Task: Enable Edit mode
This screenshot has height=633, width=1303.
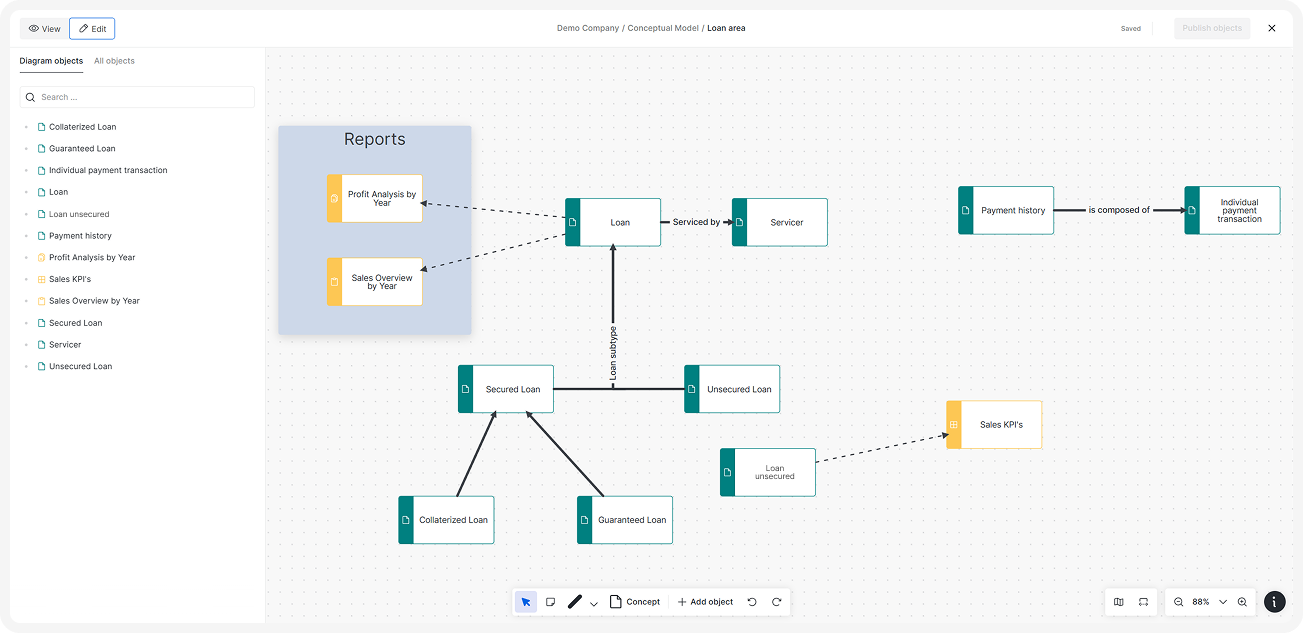Action: (92, 28)
